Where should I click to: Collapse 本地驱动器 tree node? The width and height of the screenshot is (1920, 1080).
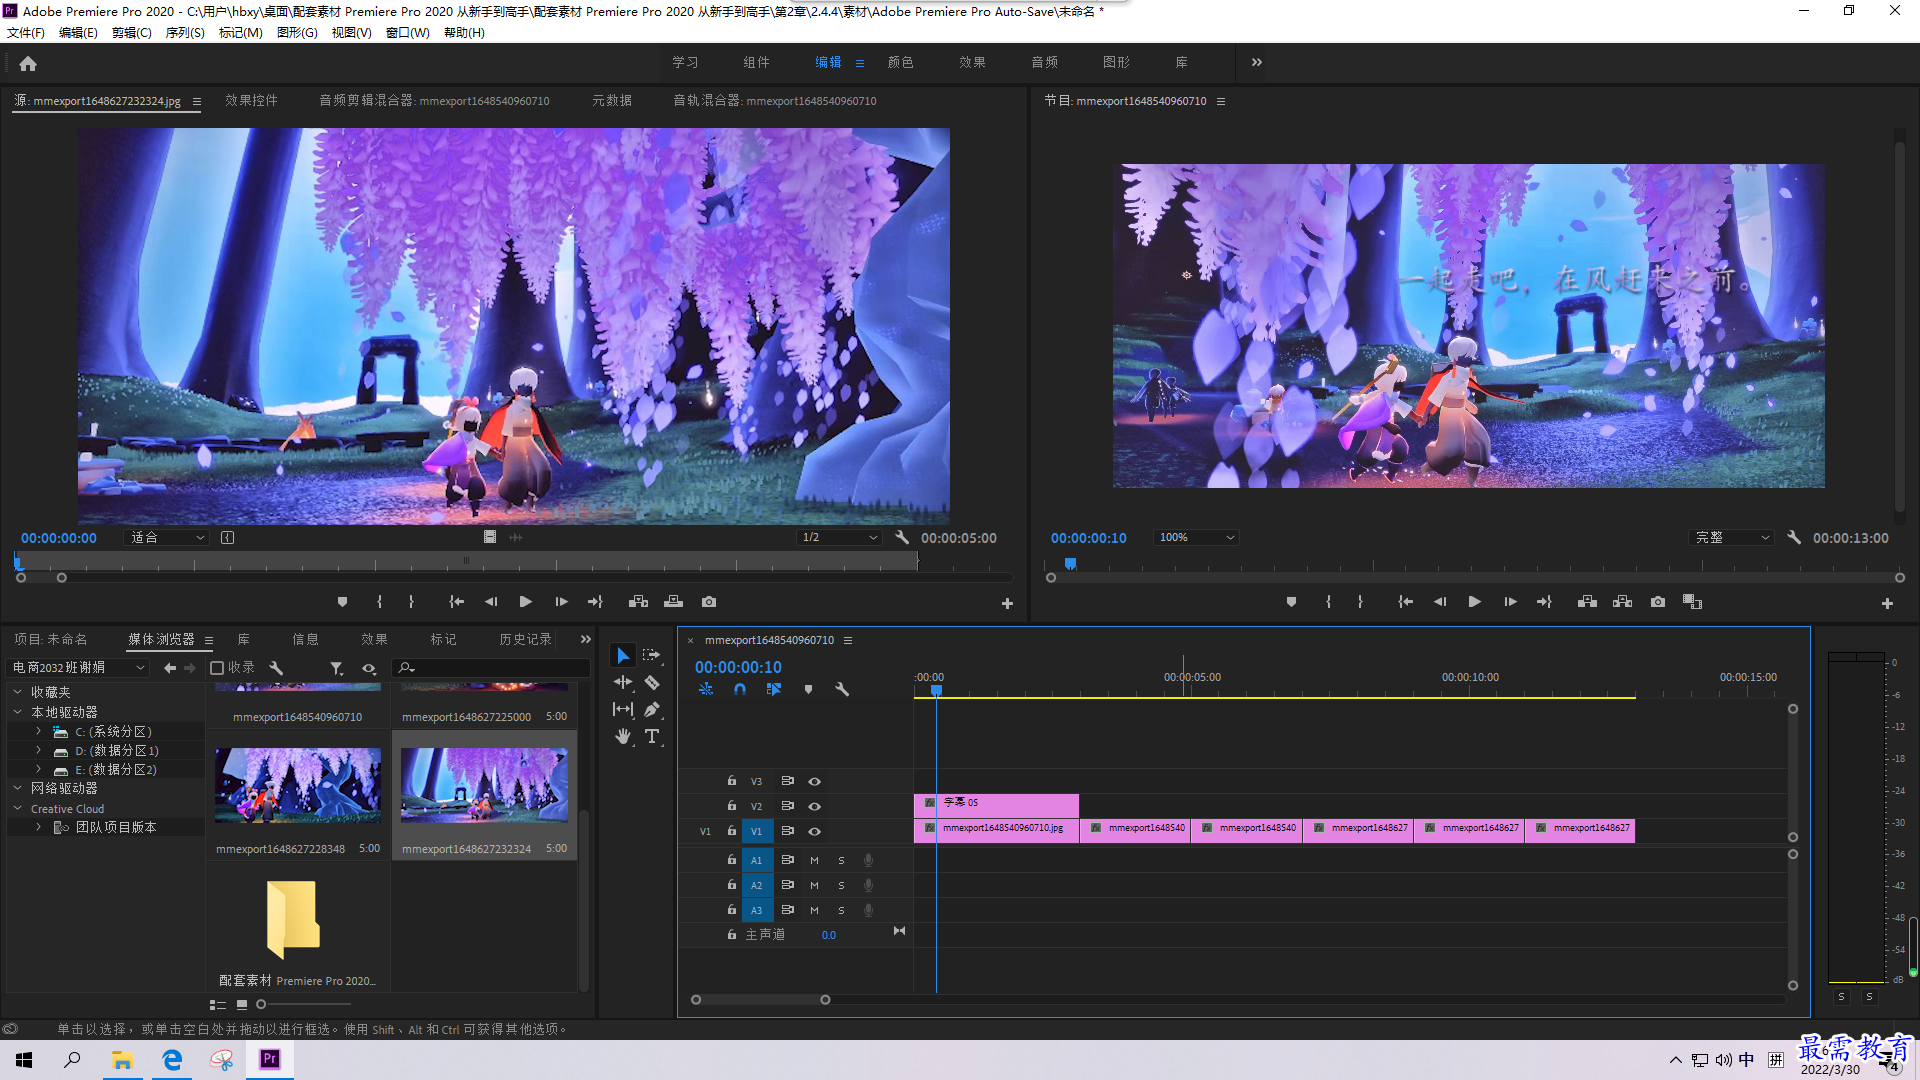pos(17,712)
